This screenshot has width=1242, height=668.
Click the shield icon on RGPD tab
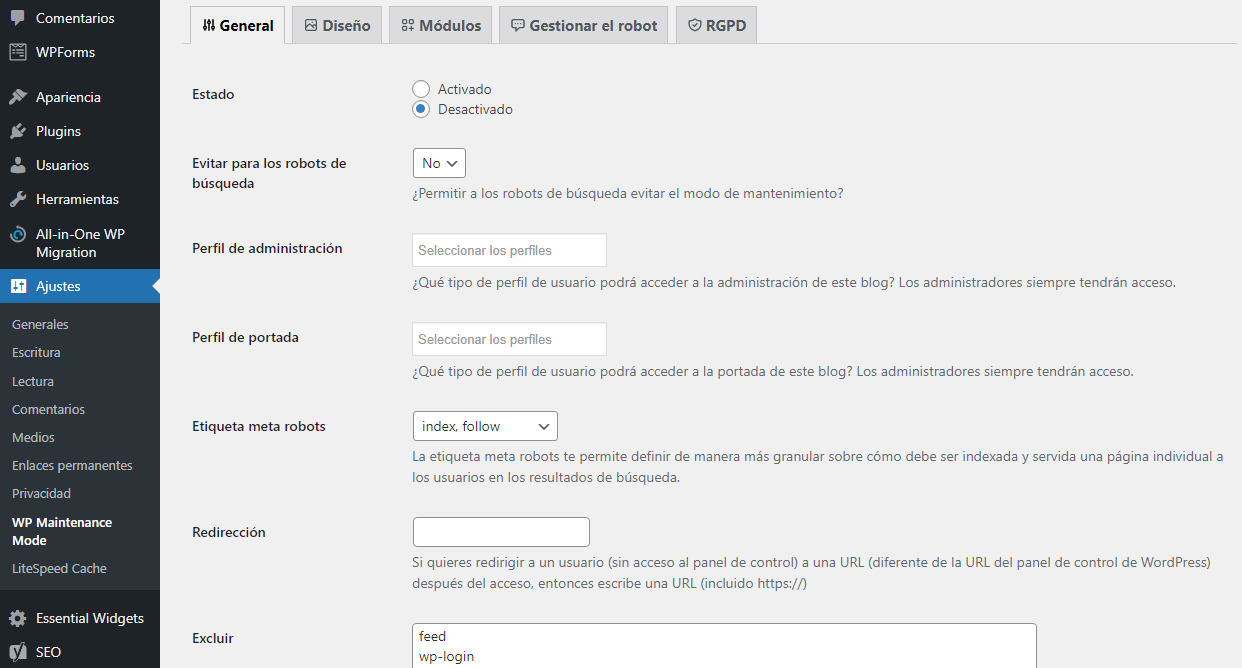tap(697, 24)
